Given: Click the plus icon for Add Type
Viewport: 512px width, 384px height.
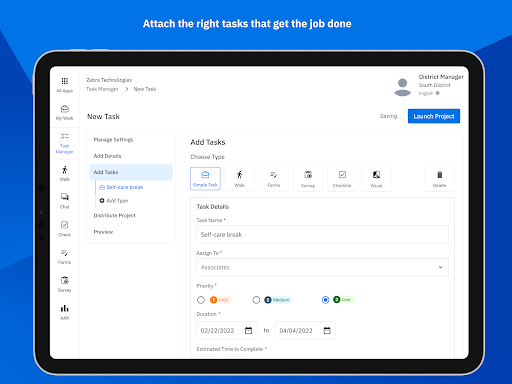Looking at the screenshot, I should tap(102, 200).
